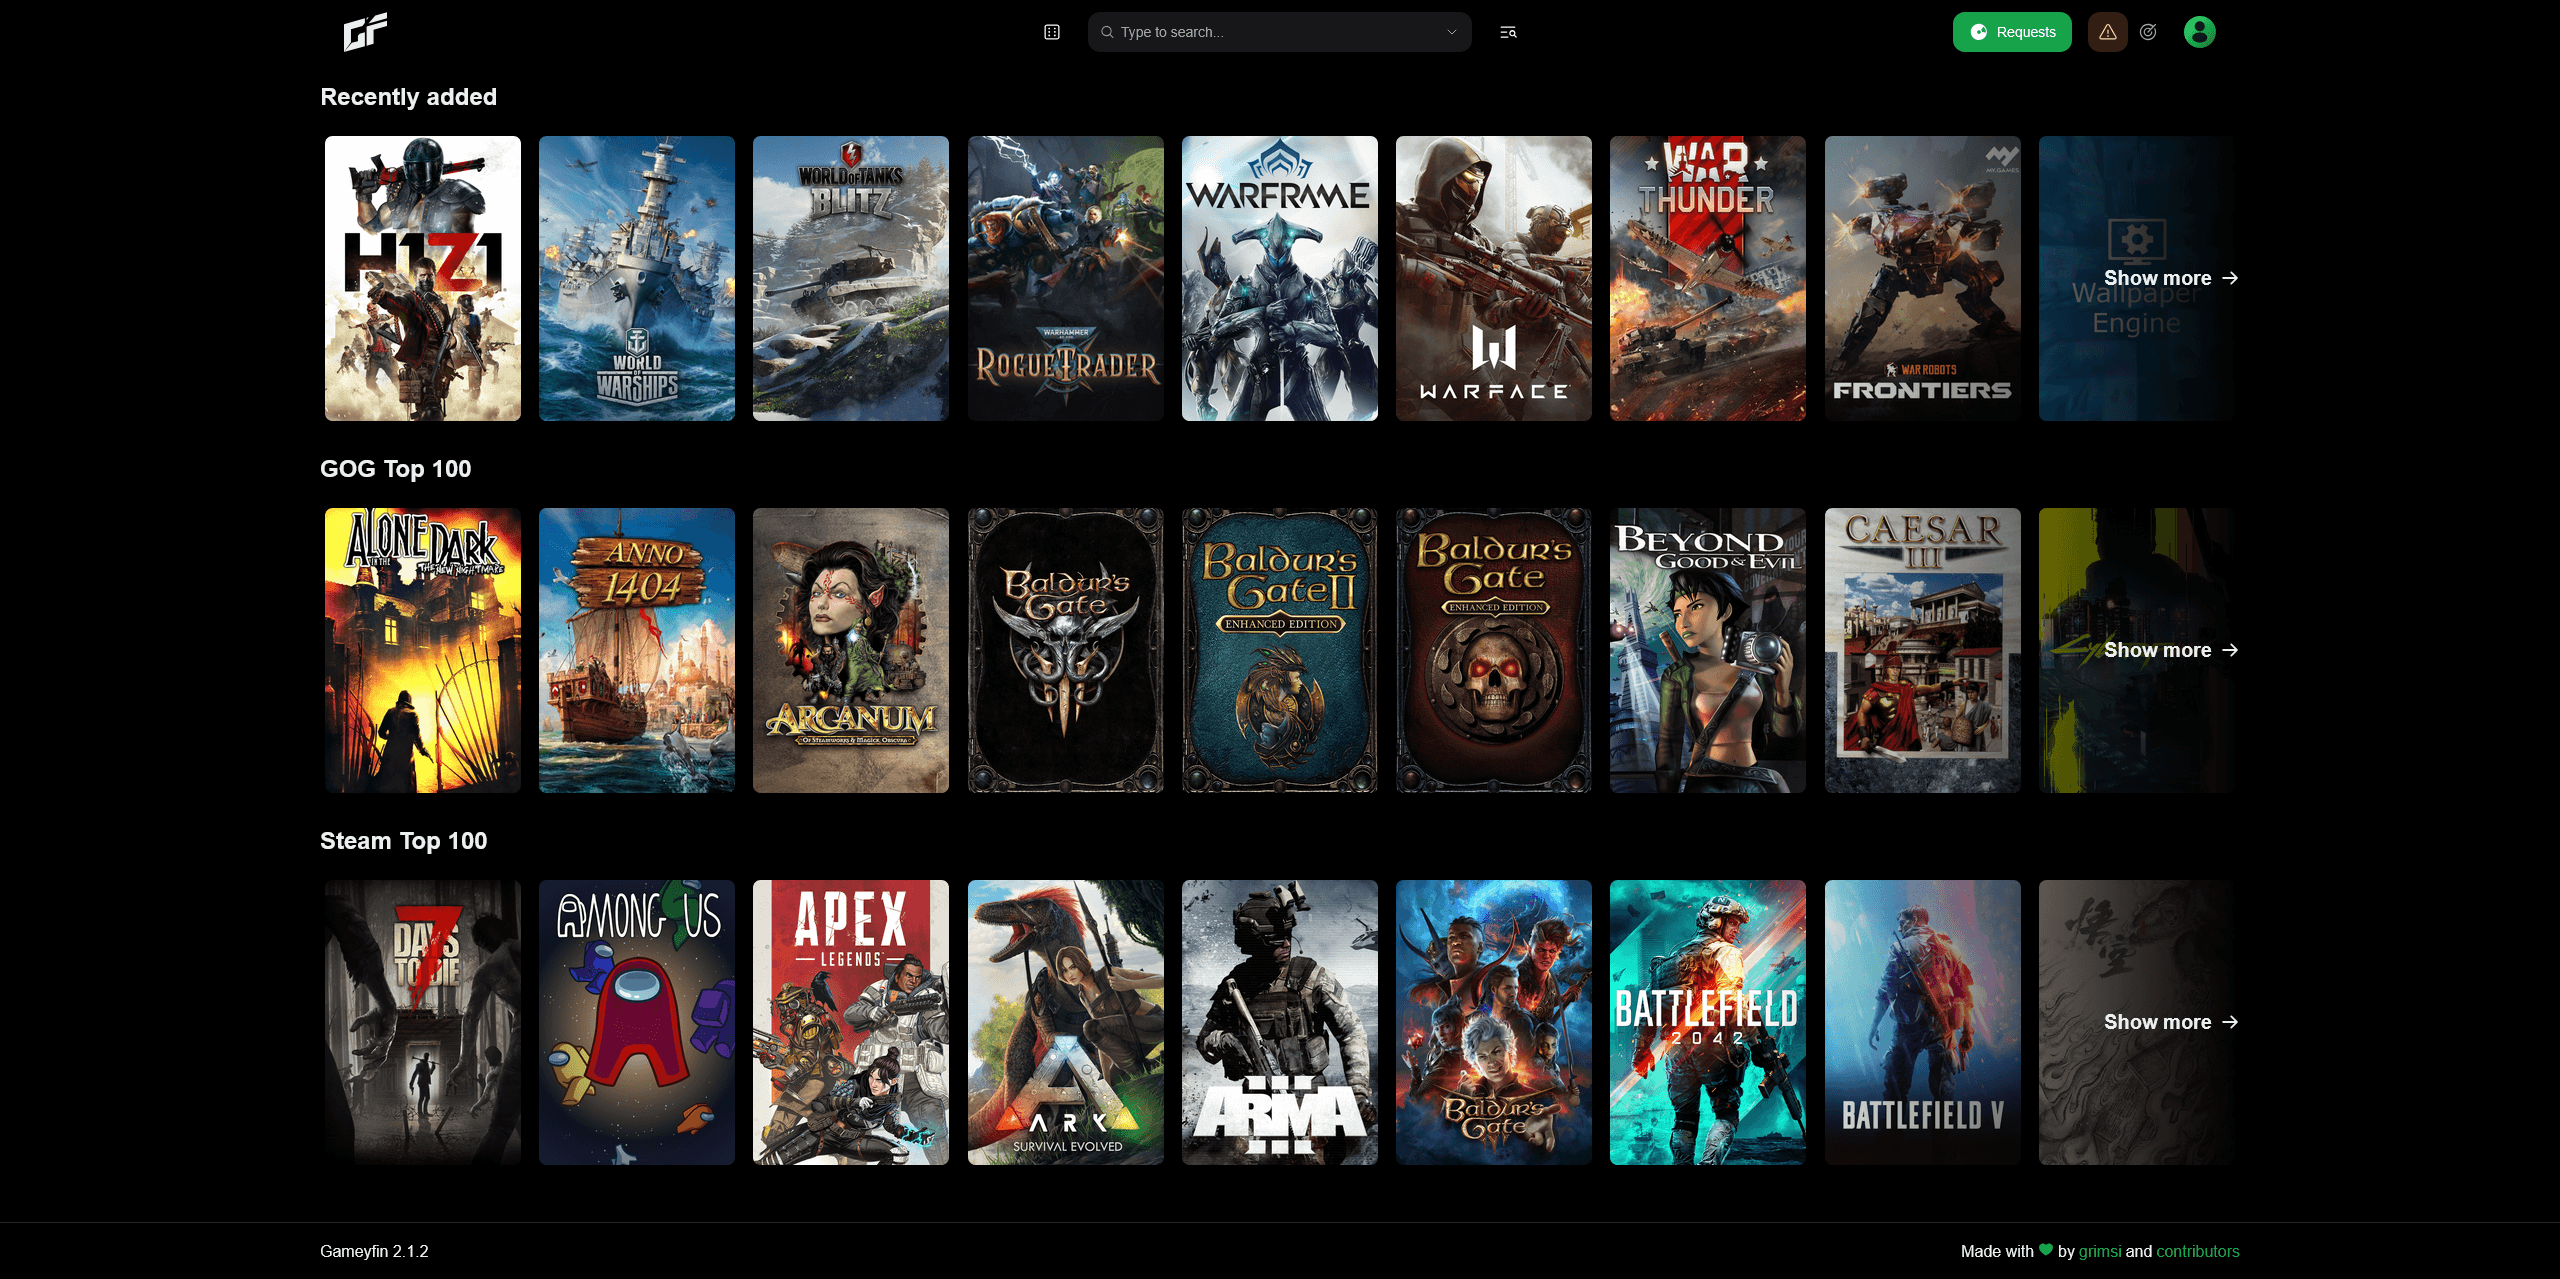Viewport: 2560px width, 1279px height.
Task: Open the Among Us game cover
Action: (x=636, y=1022)
